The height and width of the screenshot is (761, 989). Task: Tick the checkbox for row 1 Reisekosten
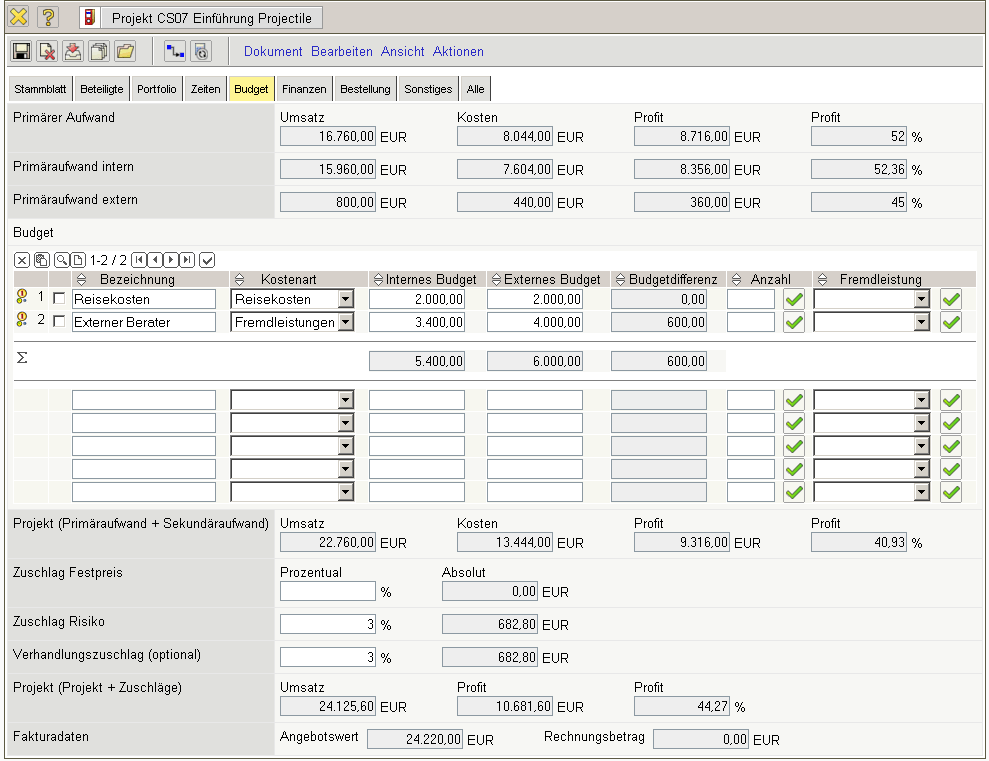coord(59,299)
